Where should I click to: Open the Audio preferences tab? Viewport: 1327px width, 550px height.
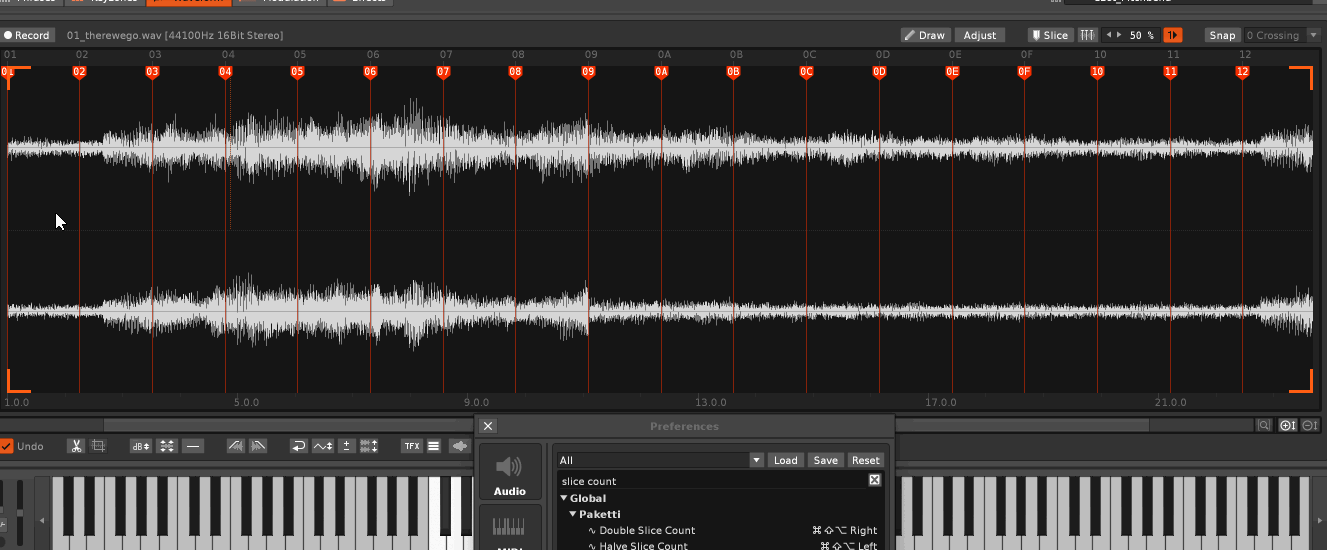(510, 472)
